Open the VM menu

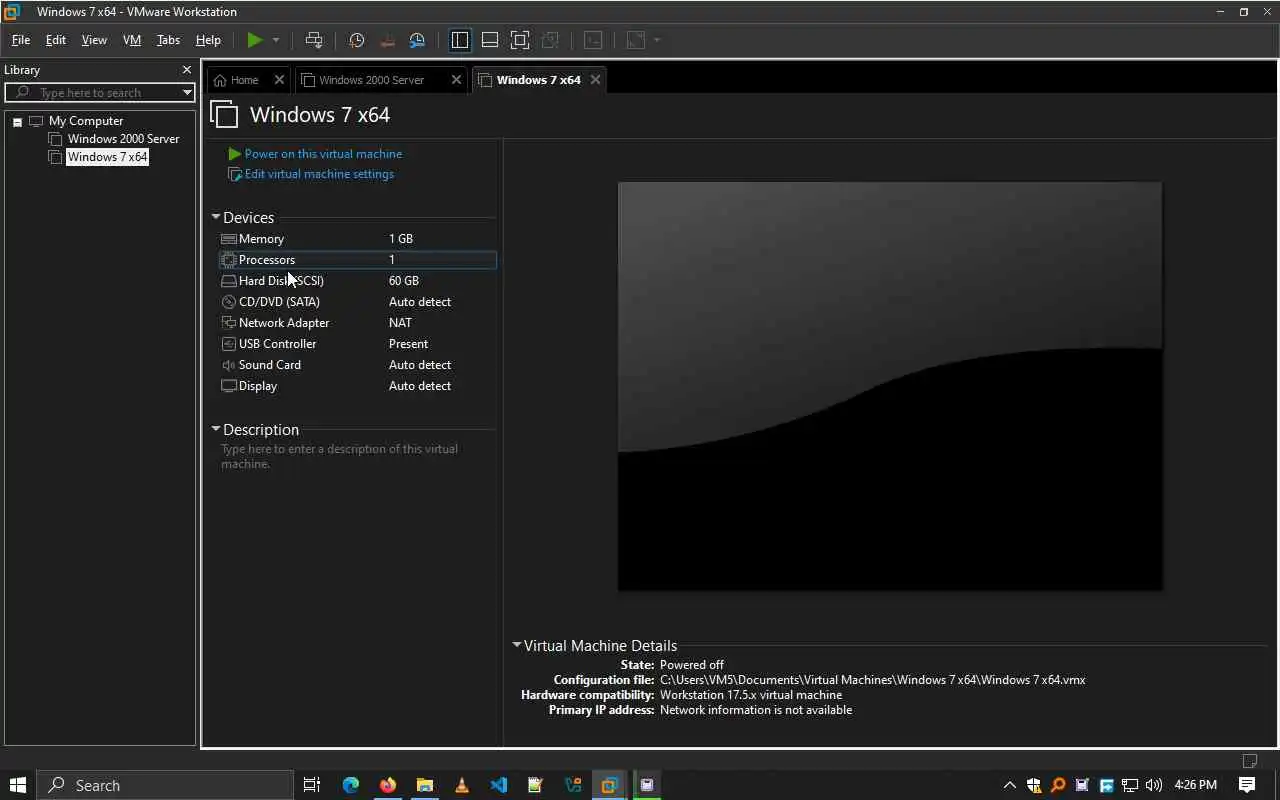click(132, 40)
